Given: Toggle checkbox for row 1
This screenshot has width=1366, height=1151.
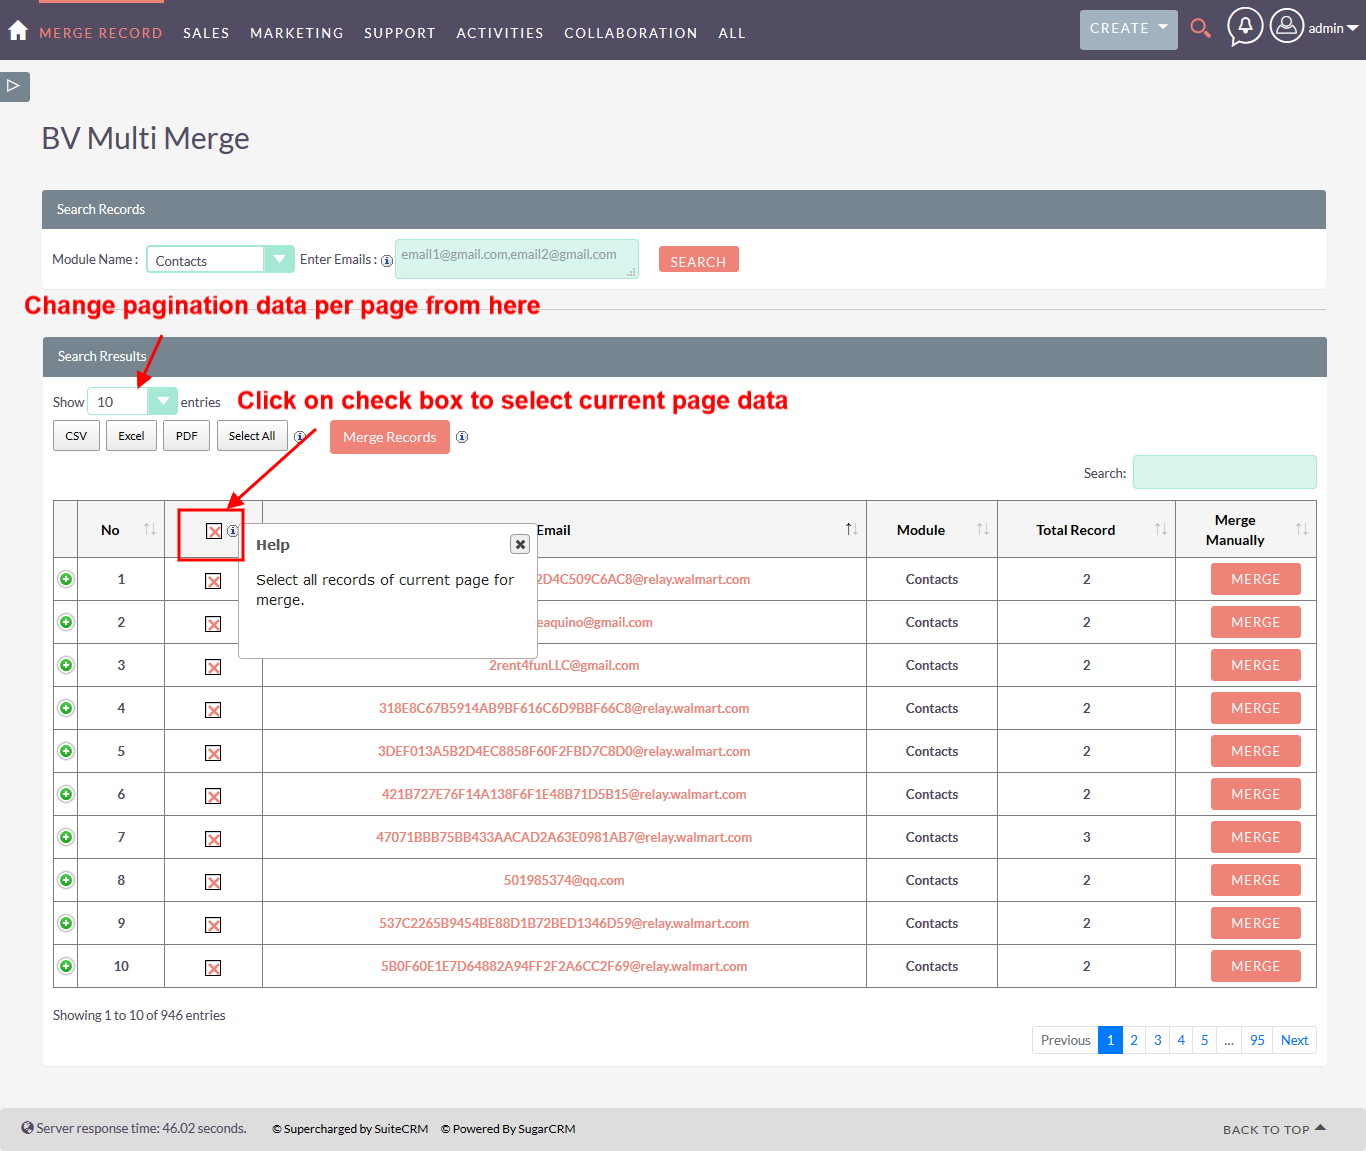Looking at the screenshot, I should (x=213, y=581).
